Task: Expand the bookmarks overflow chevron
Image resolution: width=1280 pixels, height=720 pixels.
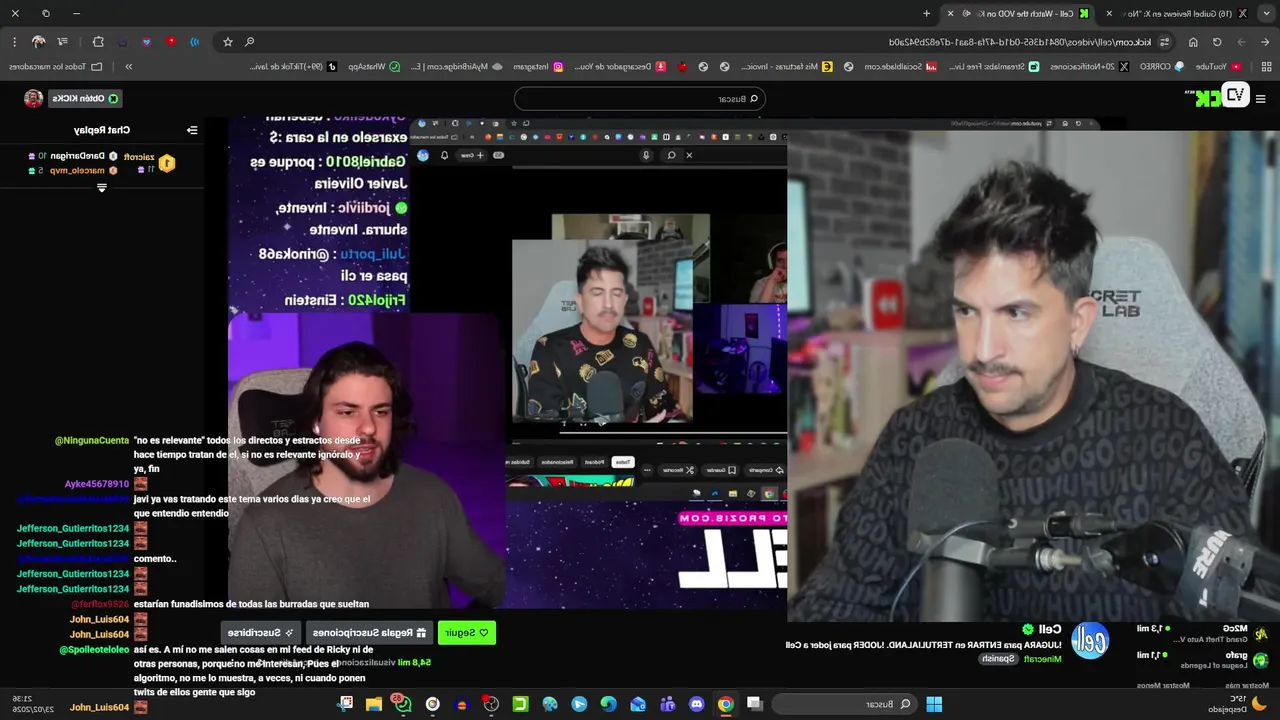Action: (x=129, y=67)
